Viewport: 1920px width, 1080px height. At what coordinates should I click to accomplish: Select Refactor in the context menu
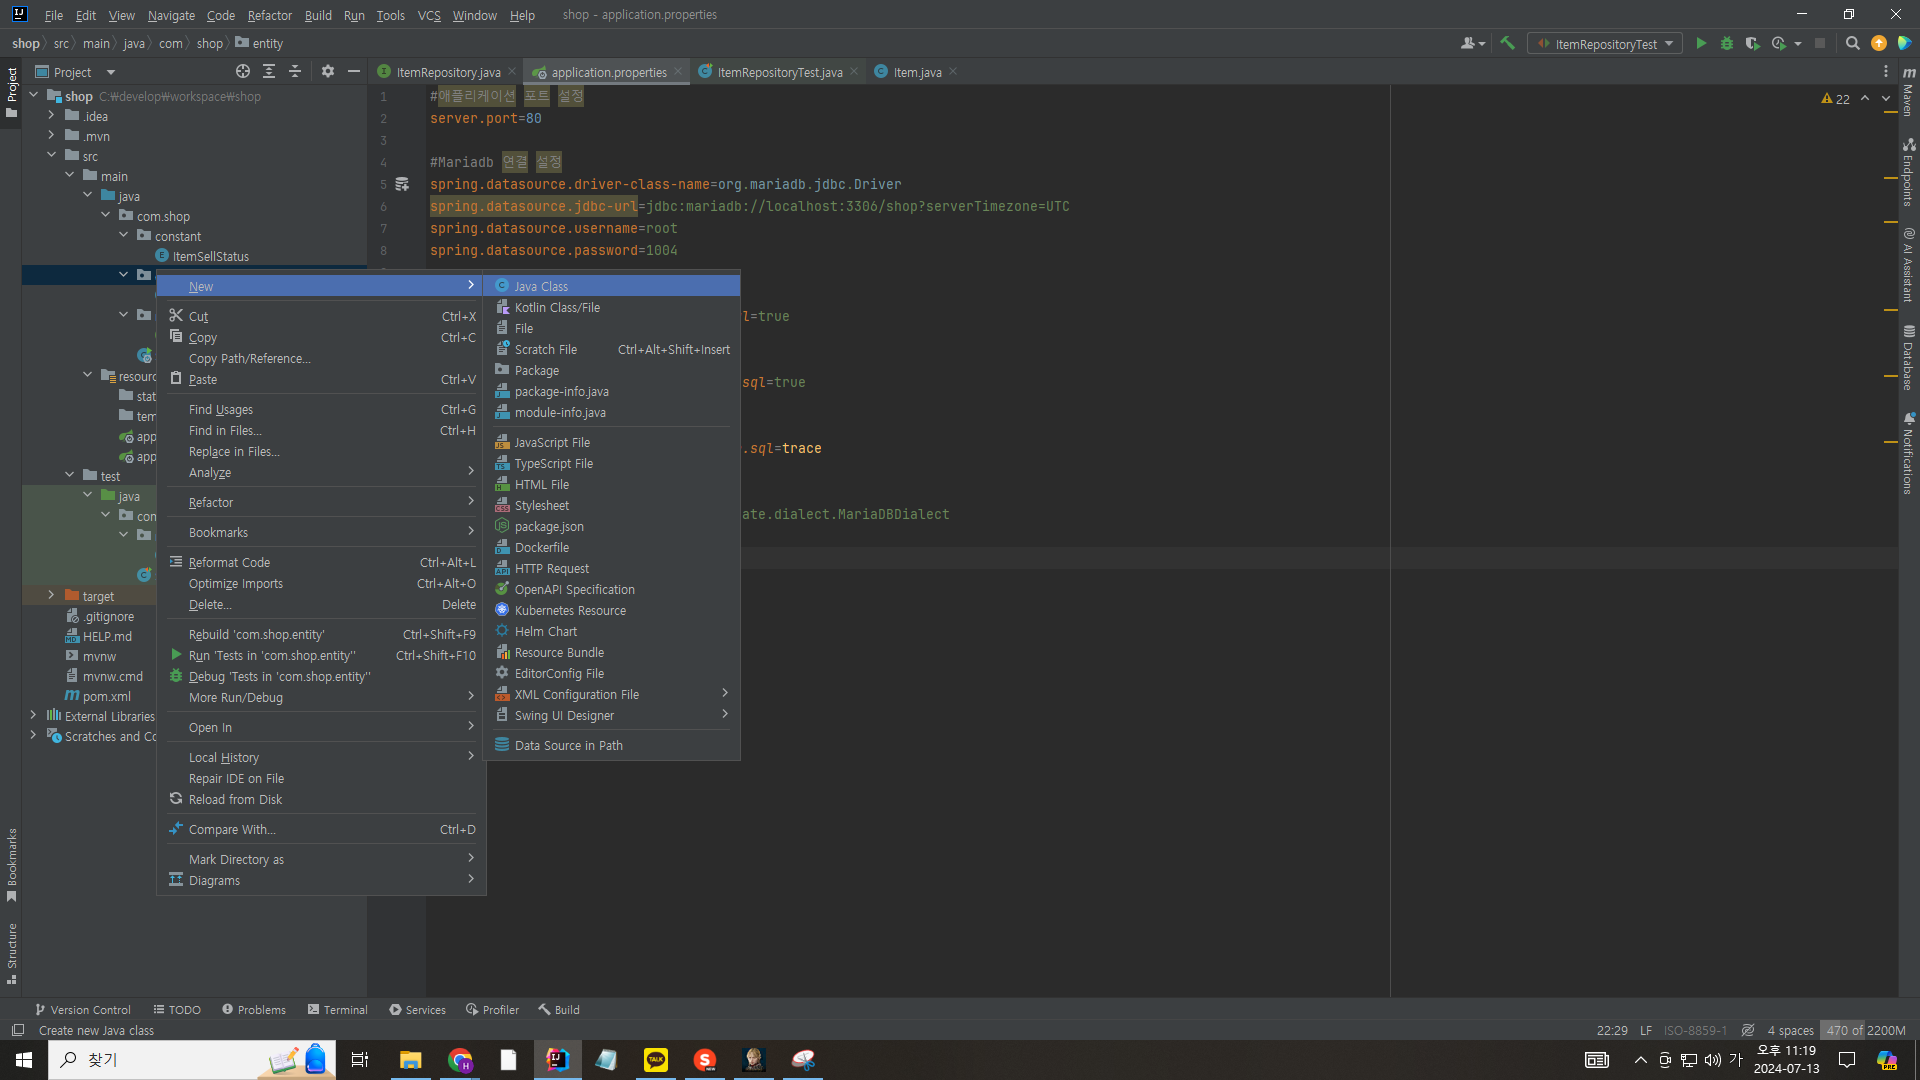[321, 502]
